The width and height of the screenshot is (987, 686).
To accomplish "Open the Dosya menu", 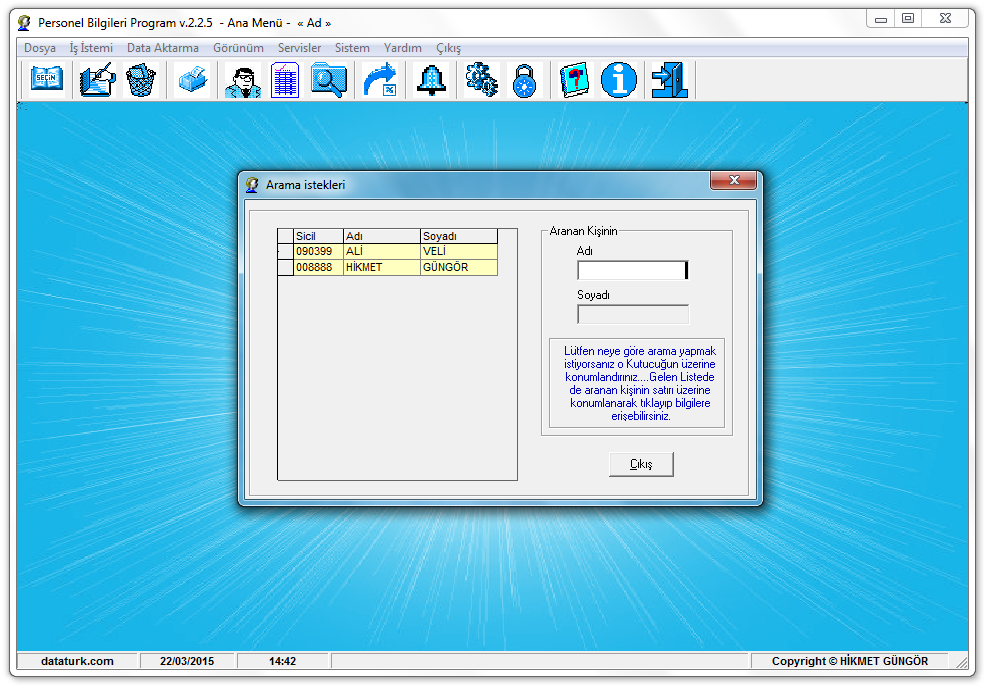I will point(40,48).
